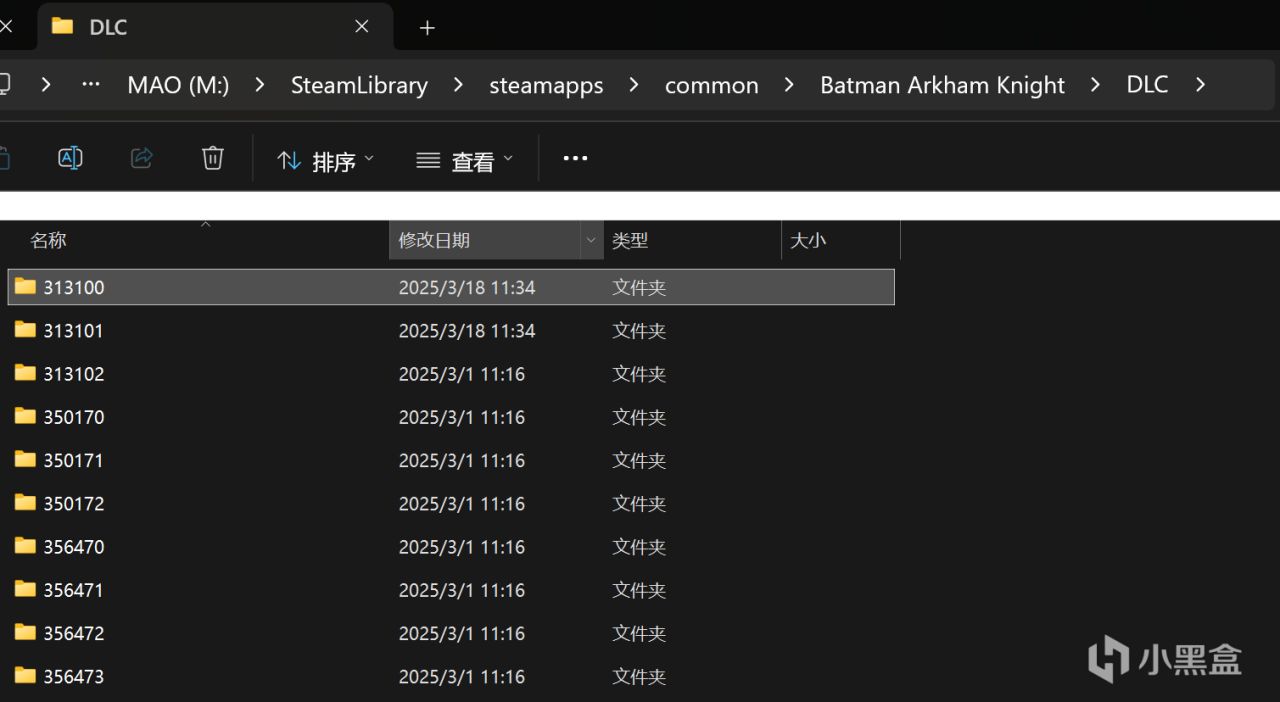Click the Delete trash can icon
The width and height of the screenshot is (1280, 702).
click(213, 158)
